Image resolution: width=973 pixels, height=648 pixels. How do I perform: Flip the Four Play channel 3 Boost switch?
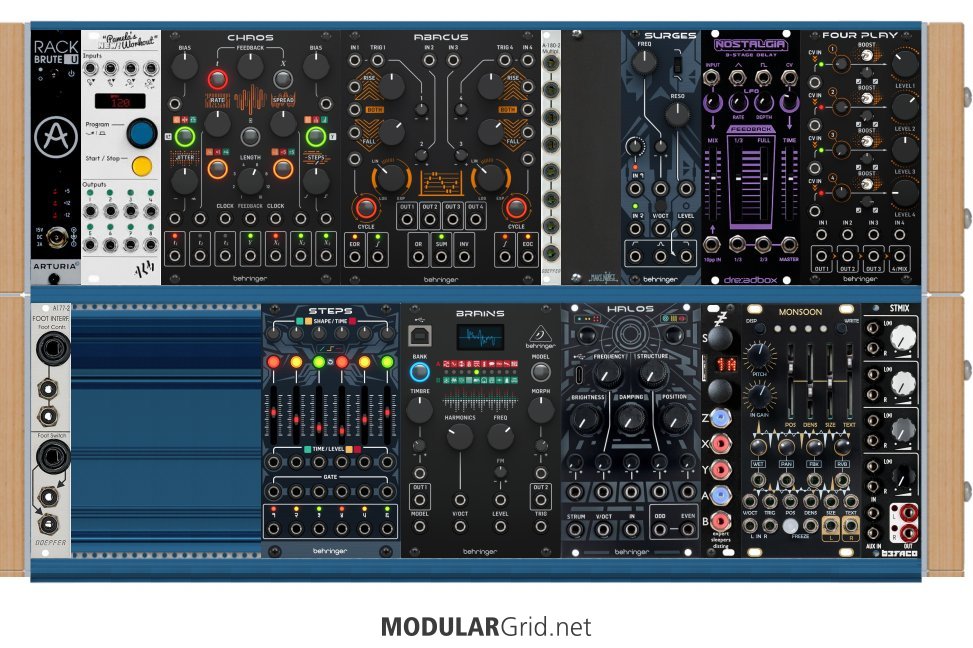coord(868,142)
